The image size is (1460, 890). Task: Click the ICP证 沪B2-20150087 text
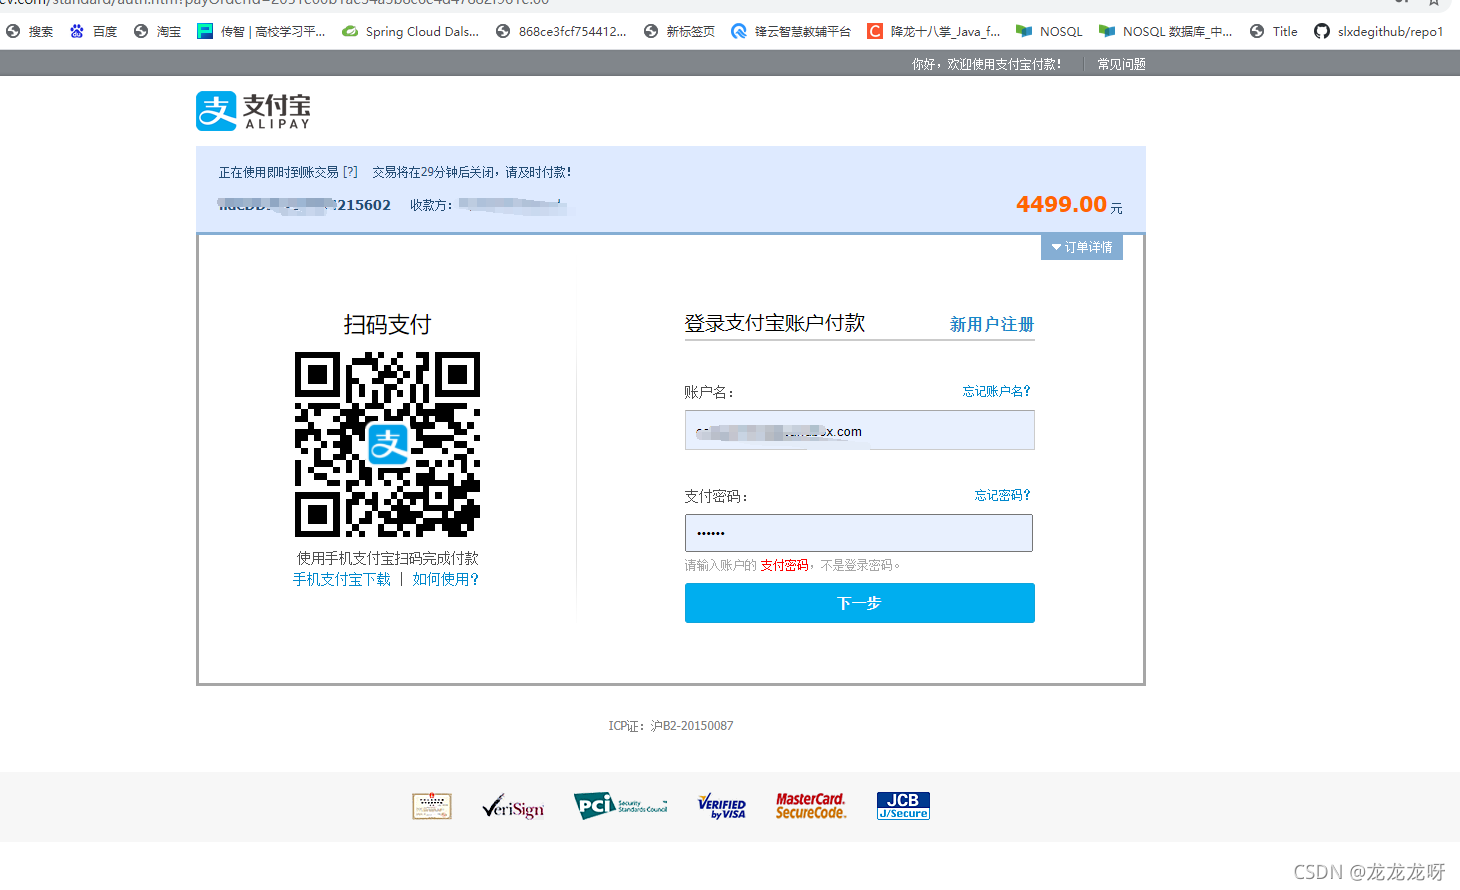point(671,726)
